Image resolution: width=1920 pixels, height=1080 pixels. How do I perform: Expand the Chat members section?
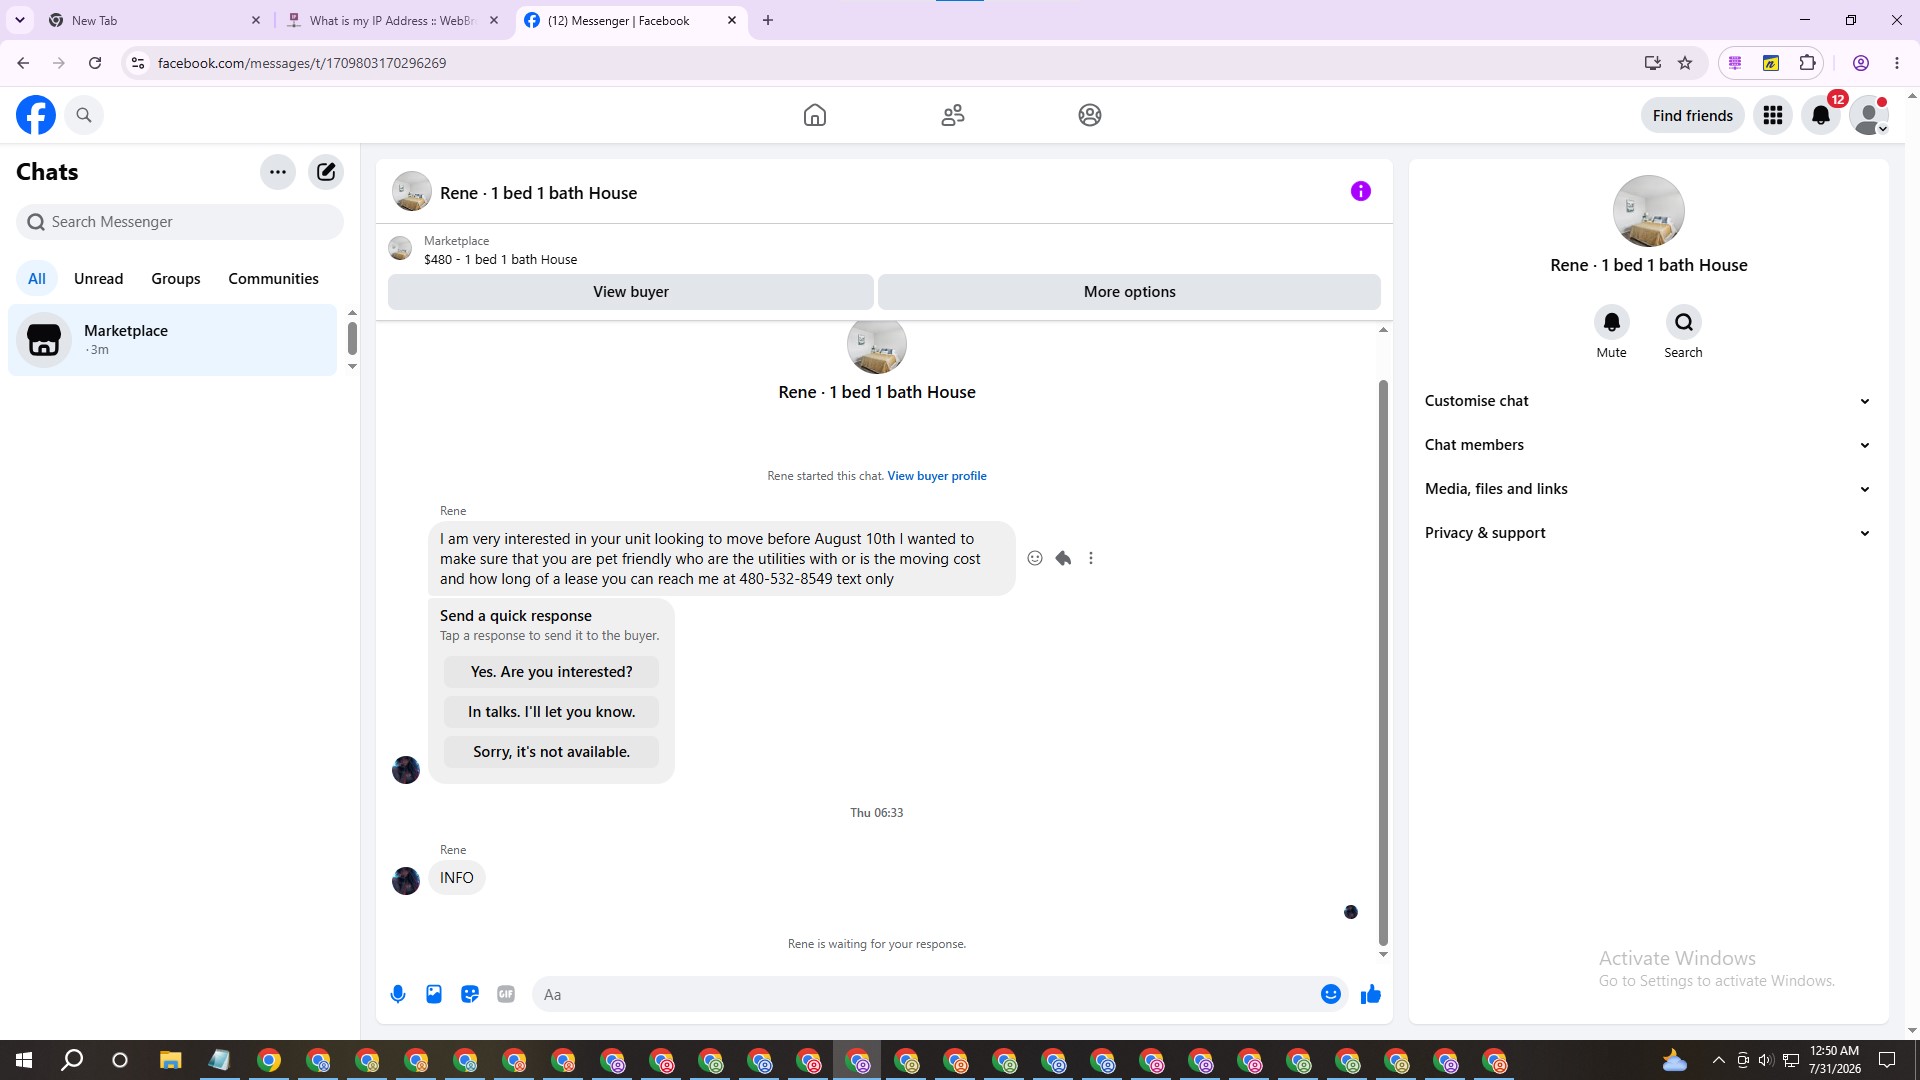[x=1648, y=445]
